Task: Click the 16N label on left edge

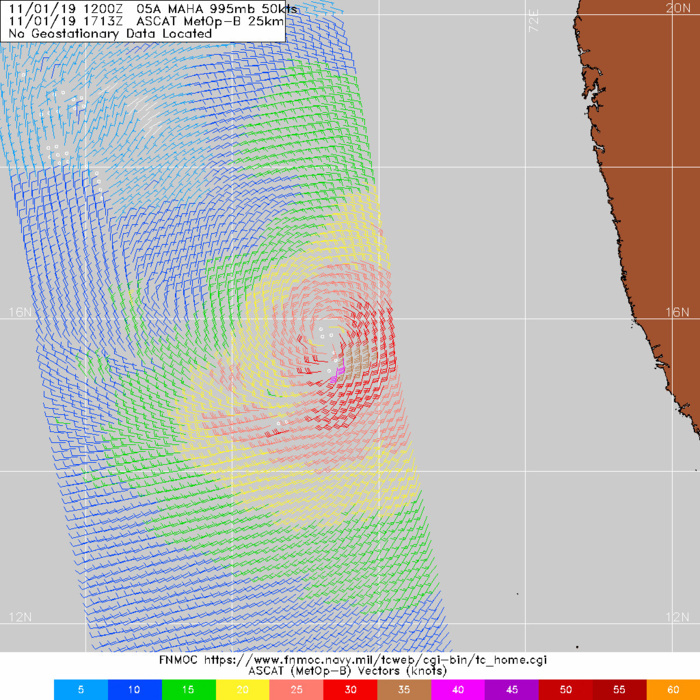Action: pos(17,313)
